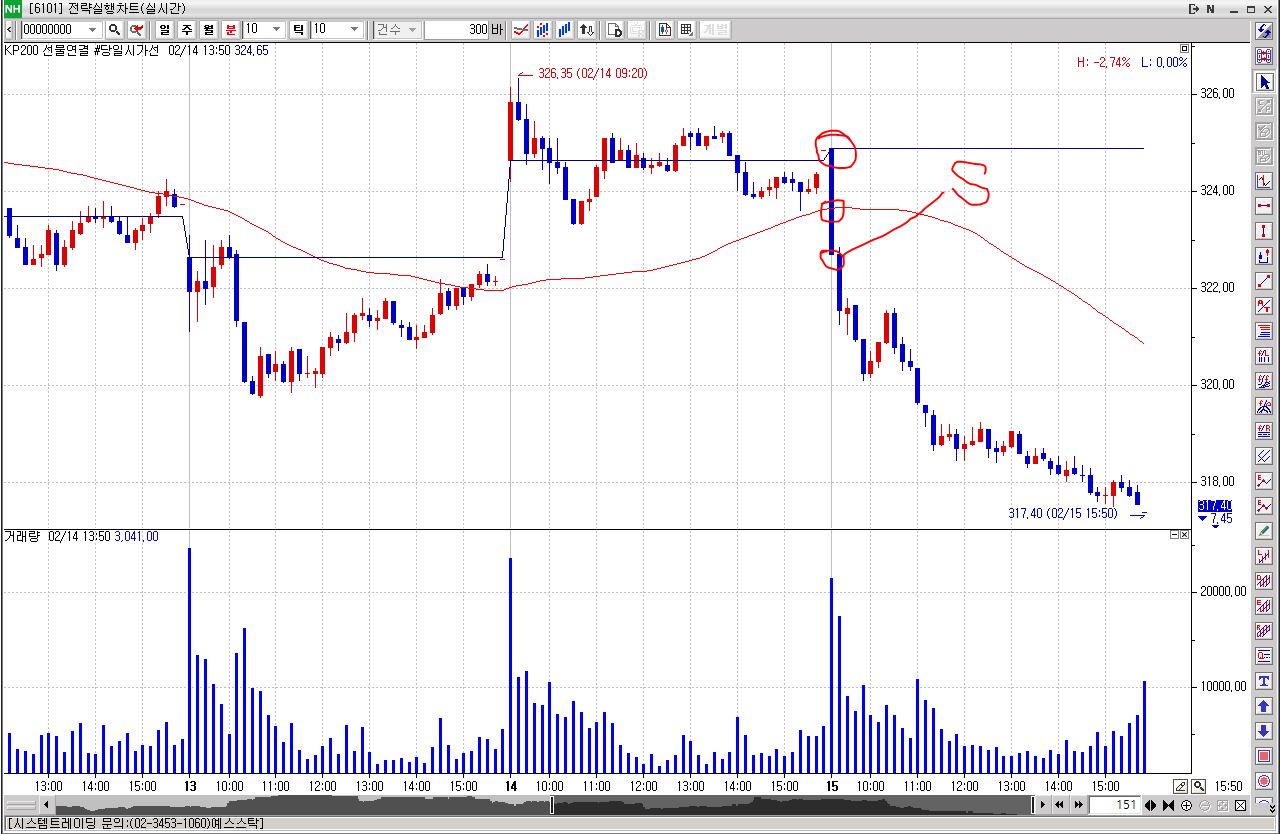Open the symbol code 00000000 dropdown

(x=93, y=30)
